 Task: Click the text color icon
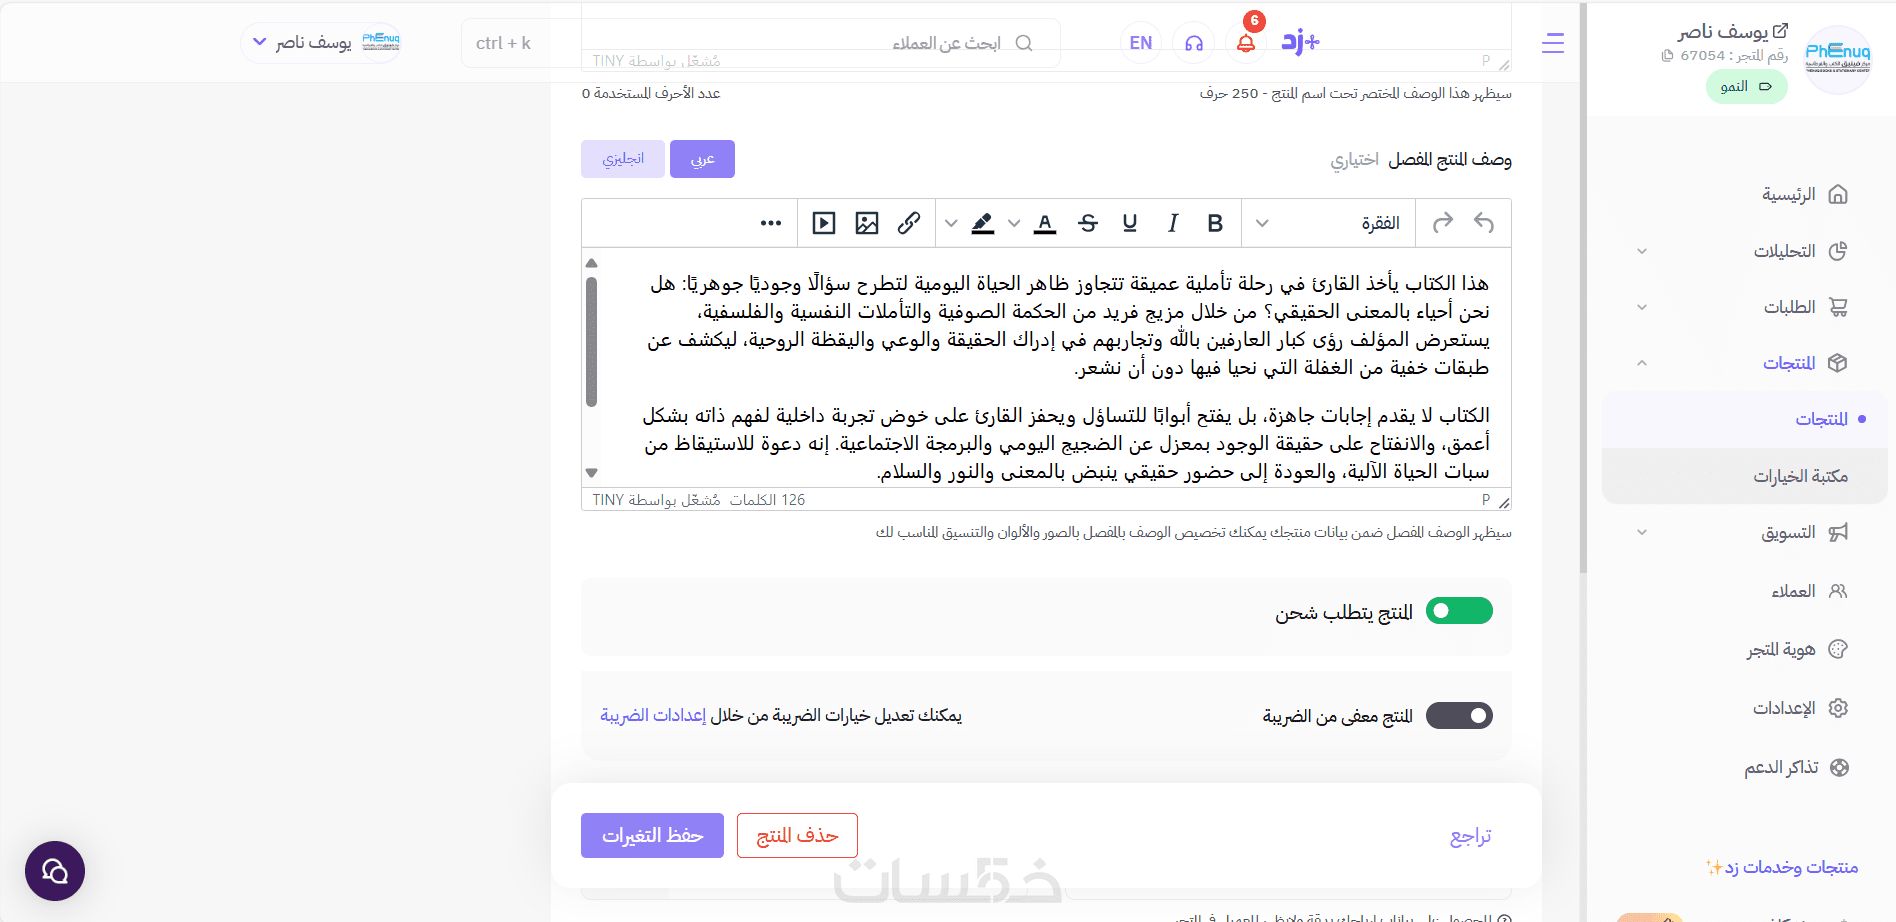tap(1045, 223)
